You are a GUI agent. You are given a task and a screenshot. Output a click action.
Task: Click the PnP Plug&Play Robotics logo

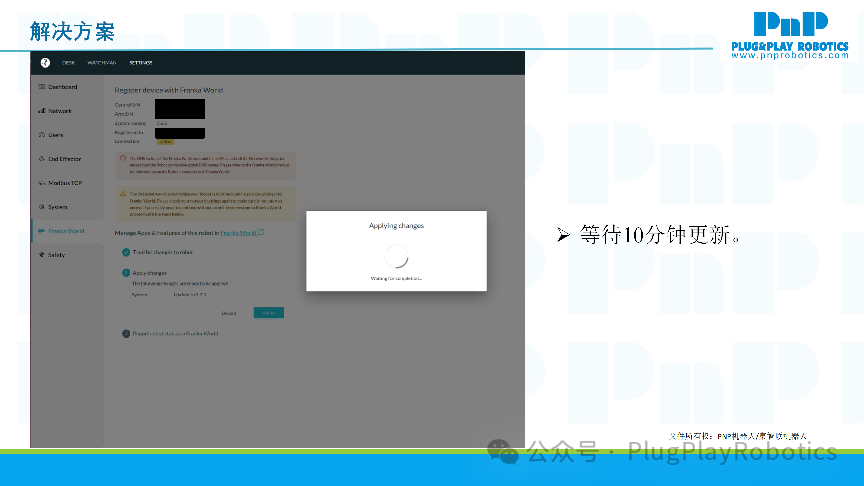tap(790, 35)
